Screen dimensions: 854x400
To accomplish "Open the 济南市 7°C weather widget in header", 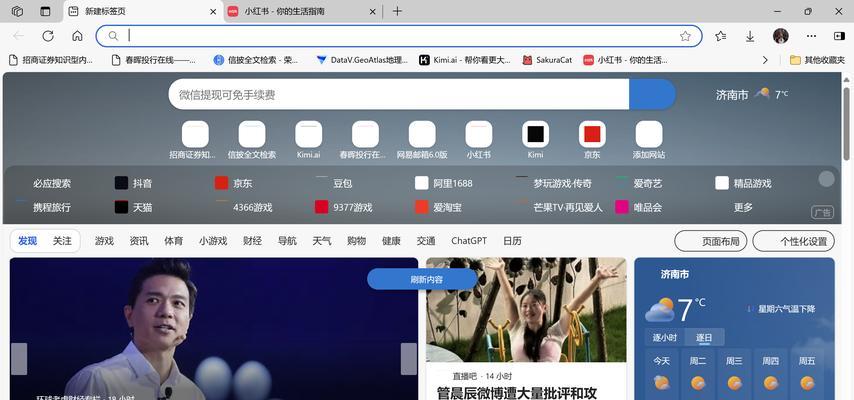I will click(752, 94).
